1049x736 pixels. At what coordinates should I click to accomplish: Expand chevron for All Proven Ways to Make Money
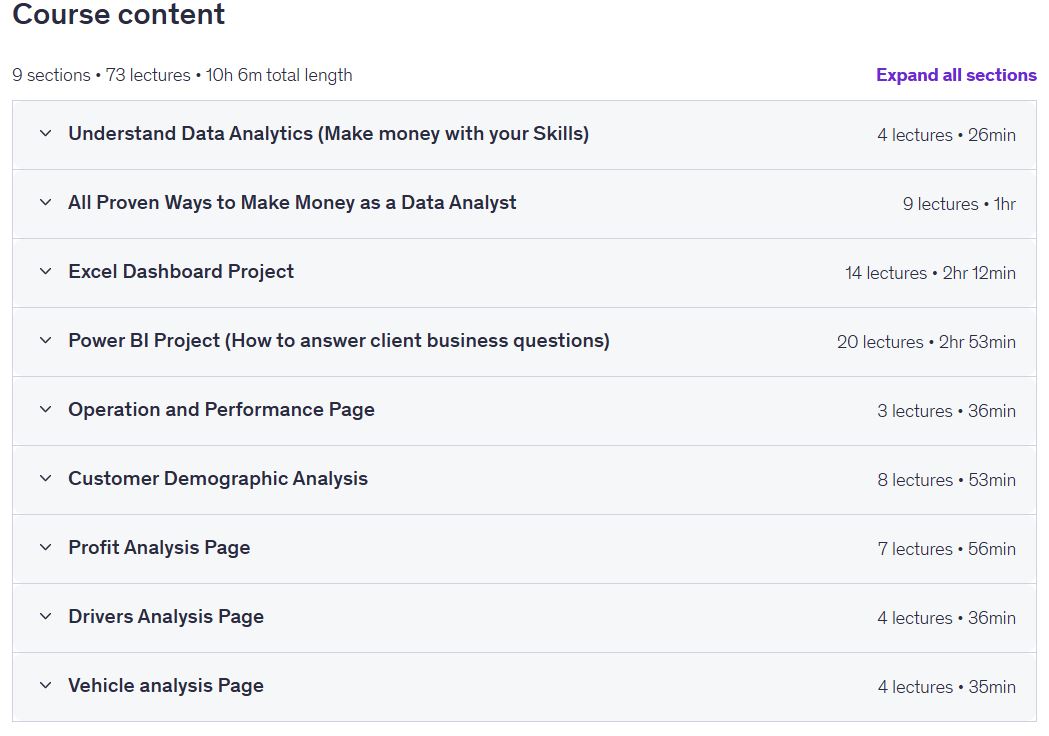click(45, 202)
